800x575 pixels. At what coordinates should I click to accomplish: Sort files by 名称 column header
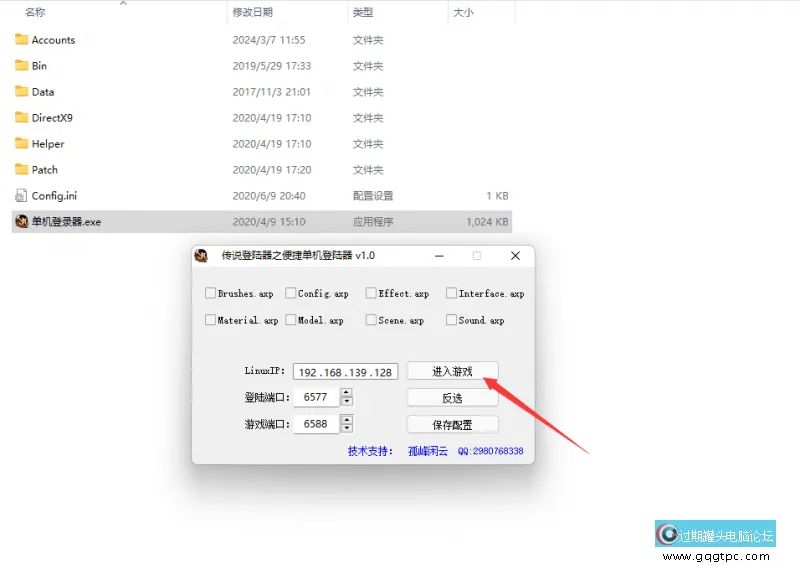[x=35, y=12]
